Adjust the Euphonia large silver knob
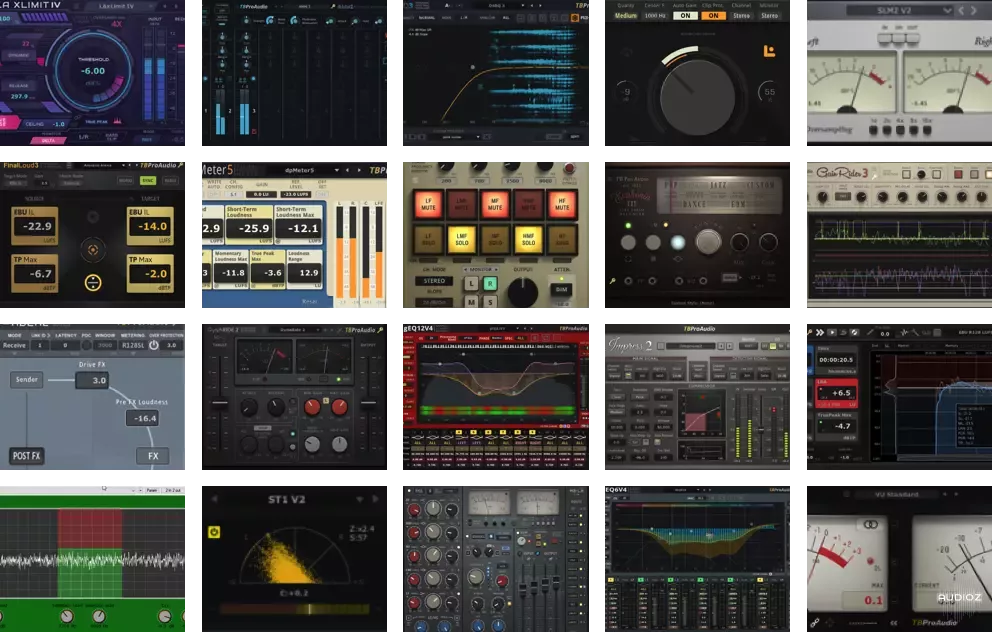The height and width of the screenshot is (632, 992). click(x=708, y=242)
